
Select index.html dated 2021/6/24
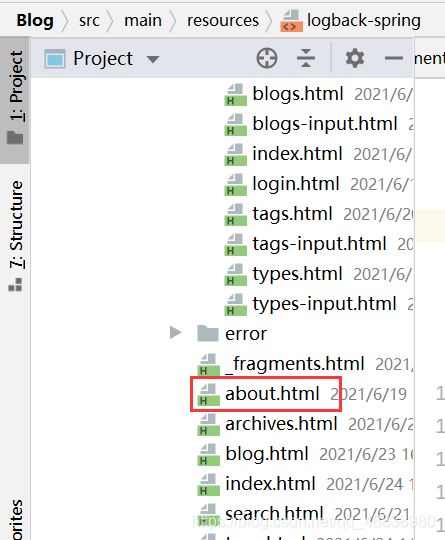coord(270,483)
